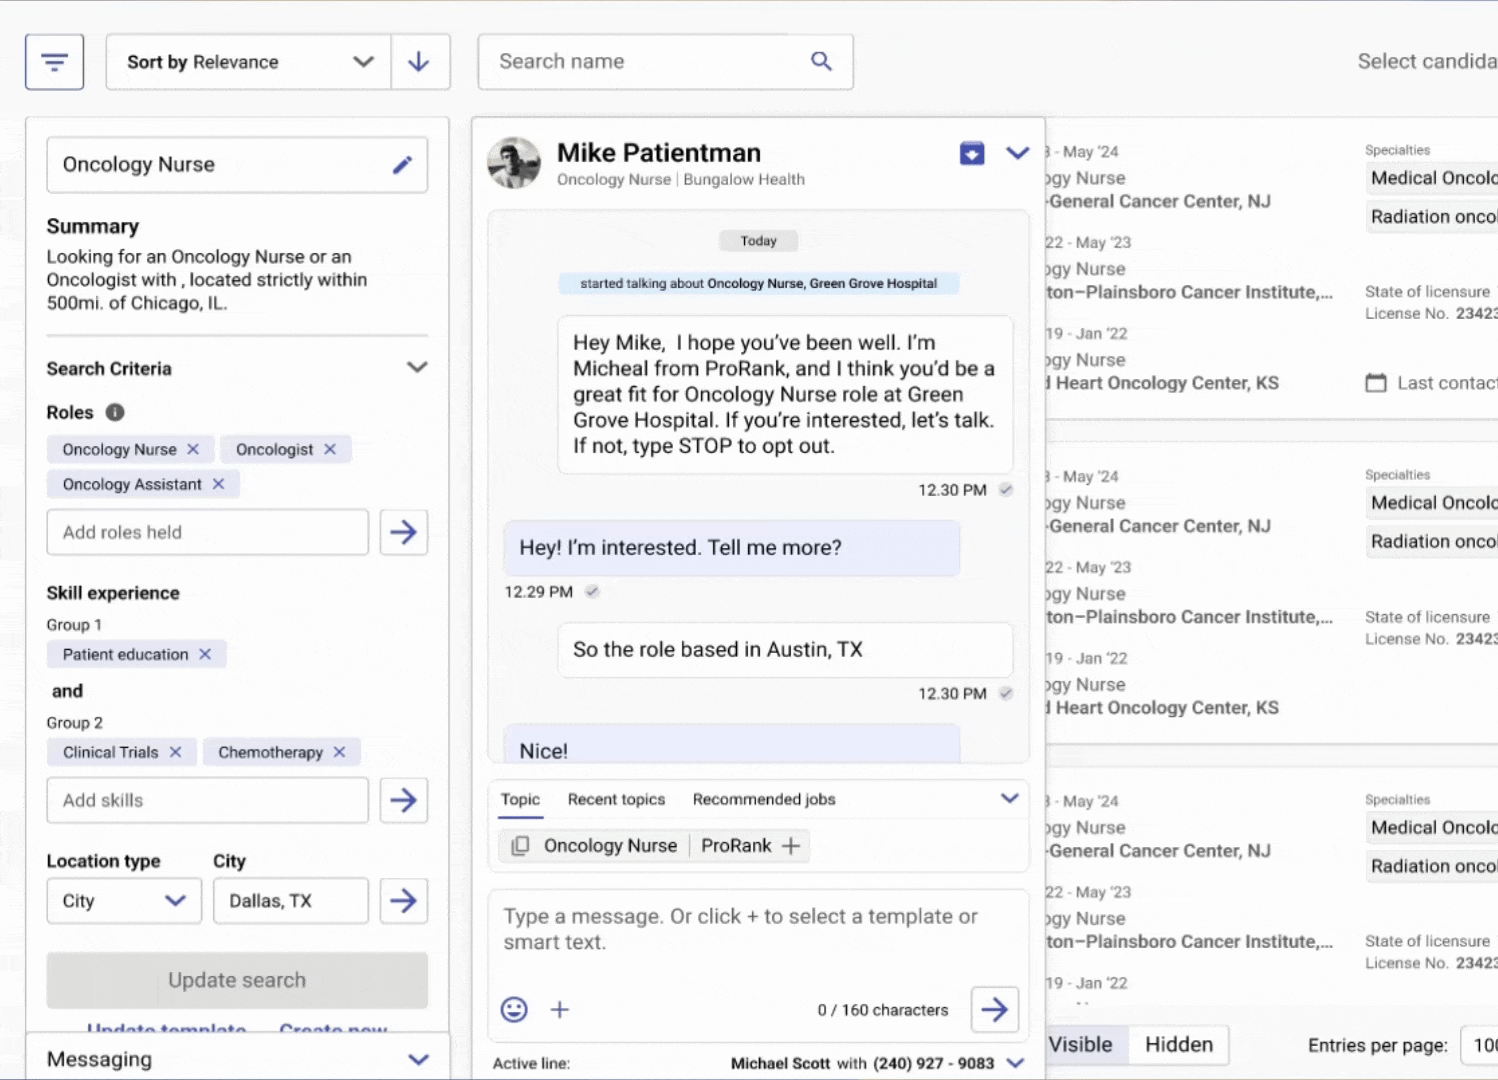Send the message with the arrow button
The height and width of the screenshot is (1080, 1498).
point(994,1010)
